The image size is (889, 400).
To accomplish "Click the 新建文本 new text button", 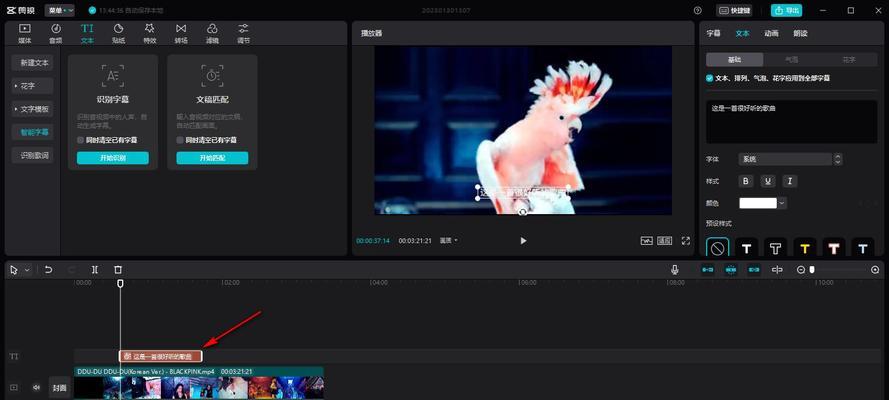I will (33, 63).
